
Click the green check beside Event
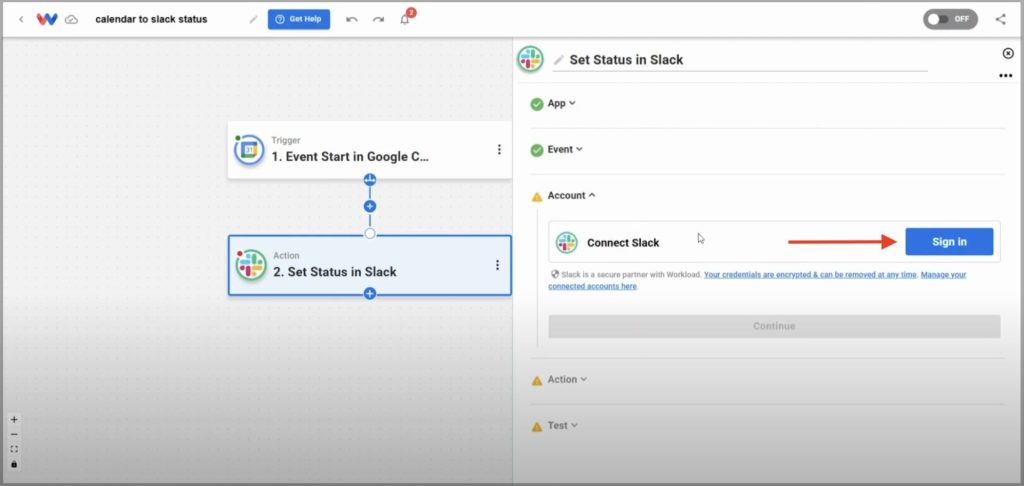pos(537,150)
